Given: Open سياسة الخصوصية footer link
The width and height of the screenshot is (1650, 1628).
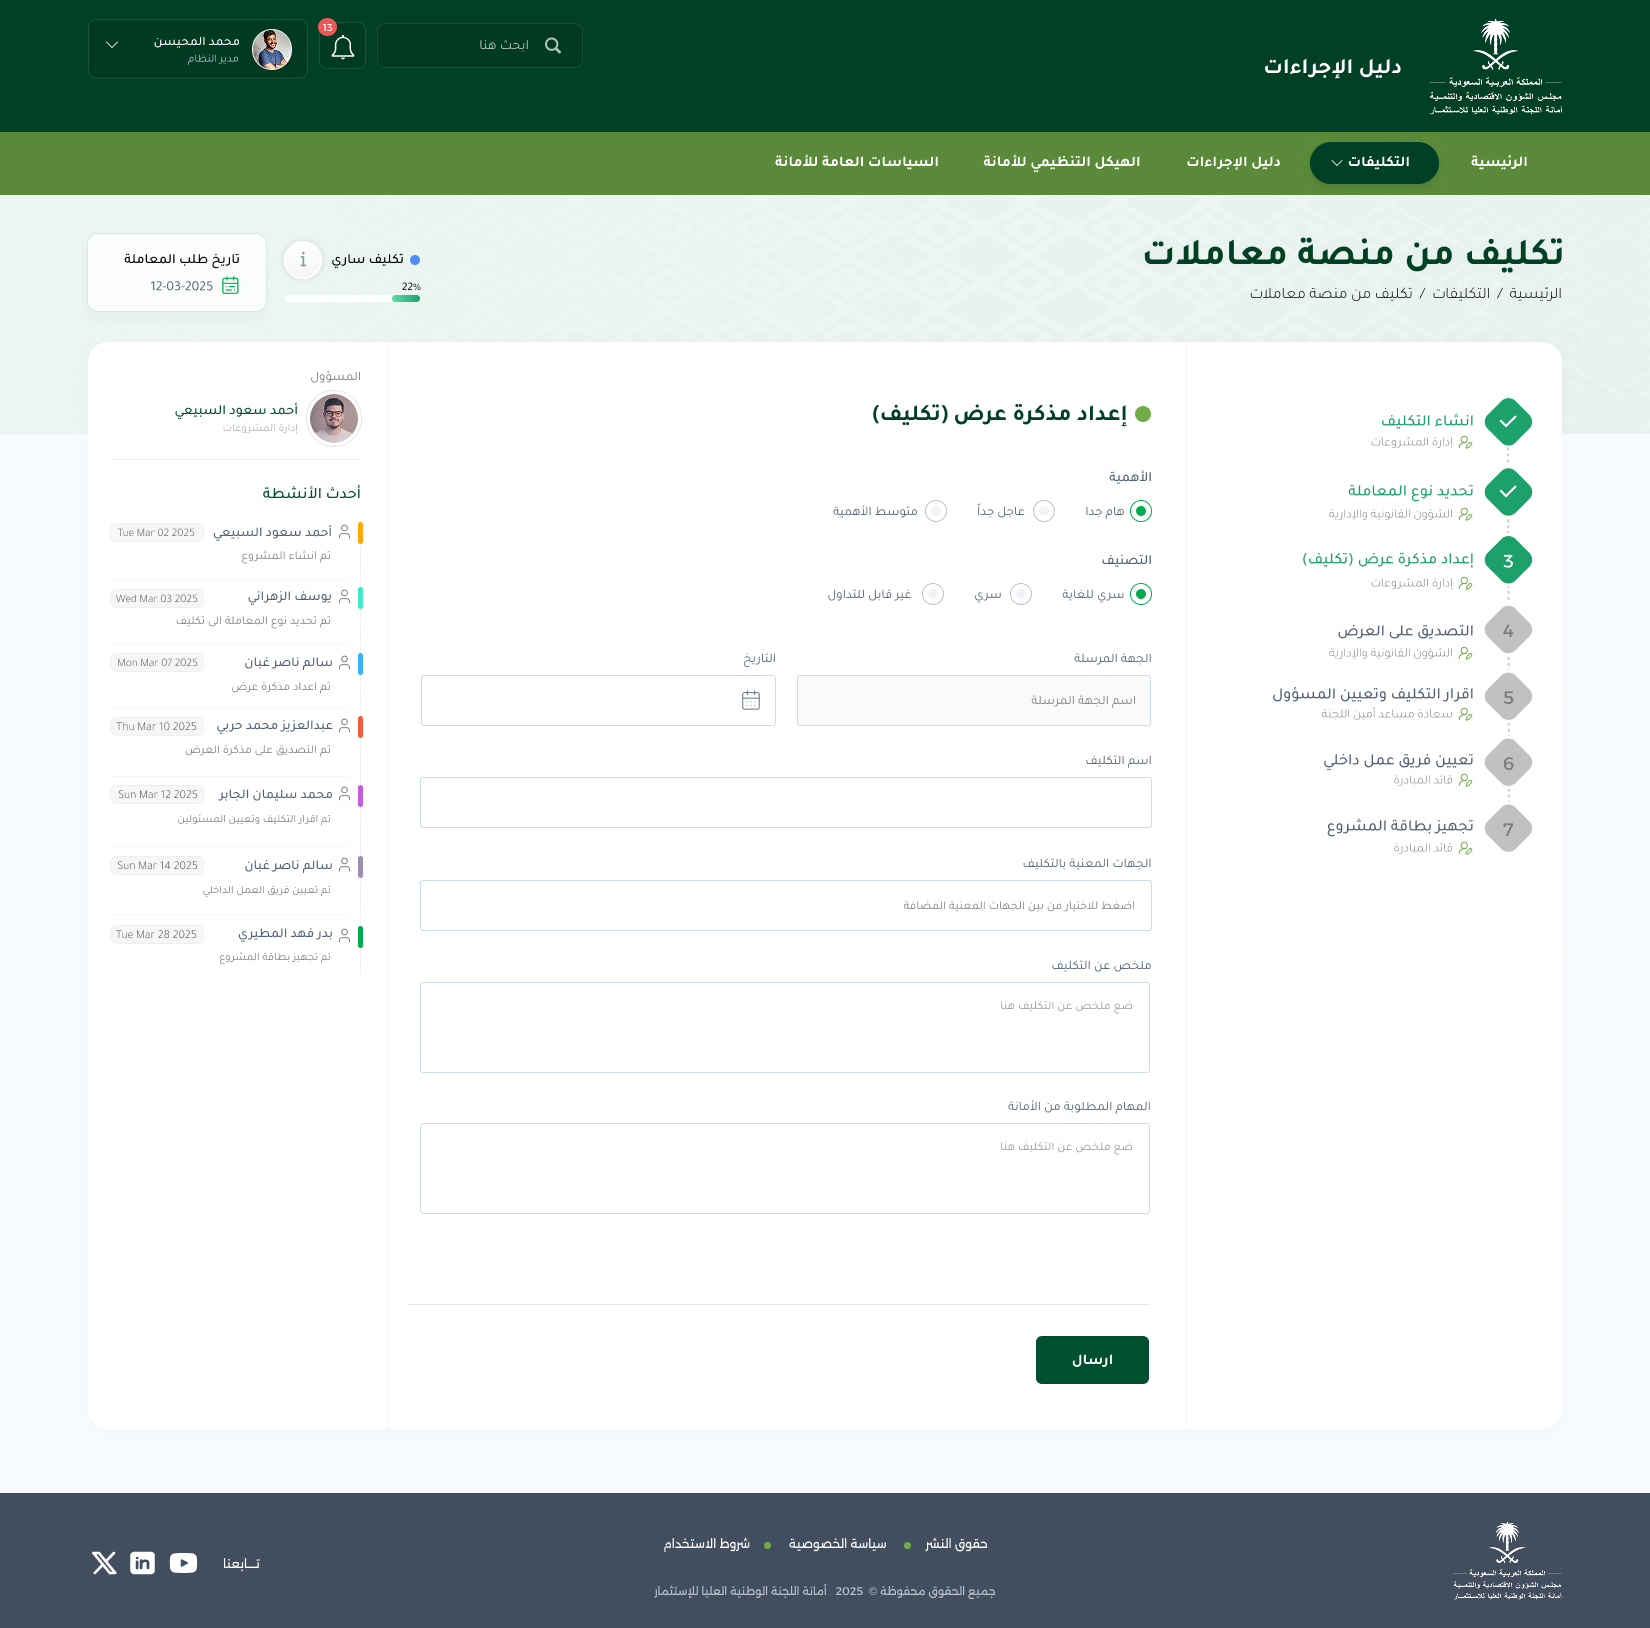Looking at the screenshot, I should click(x=838, y=1544).
